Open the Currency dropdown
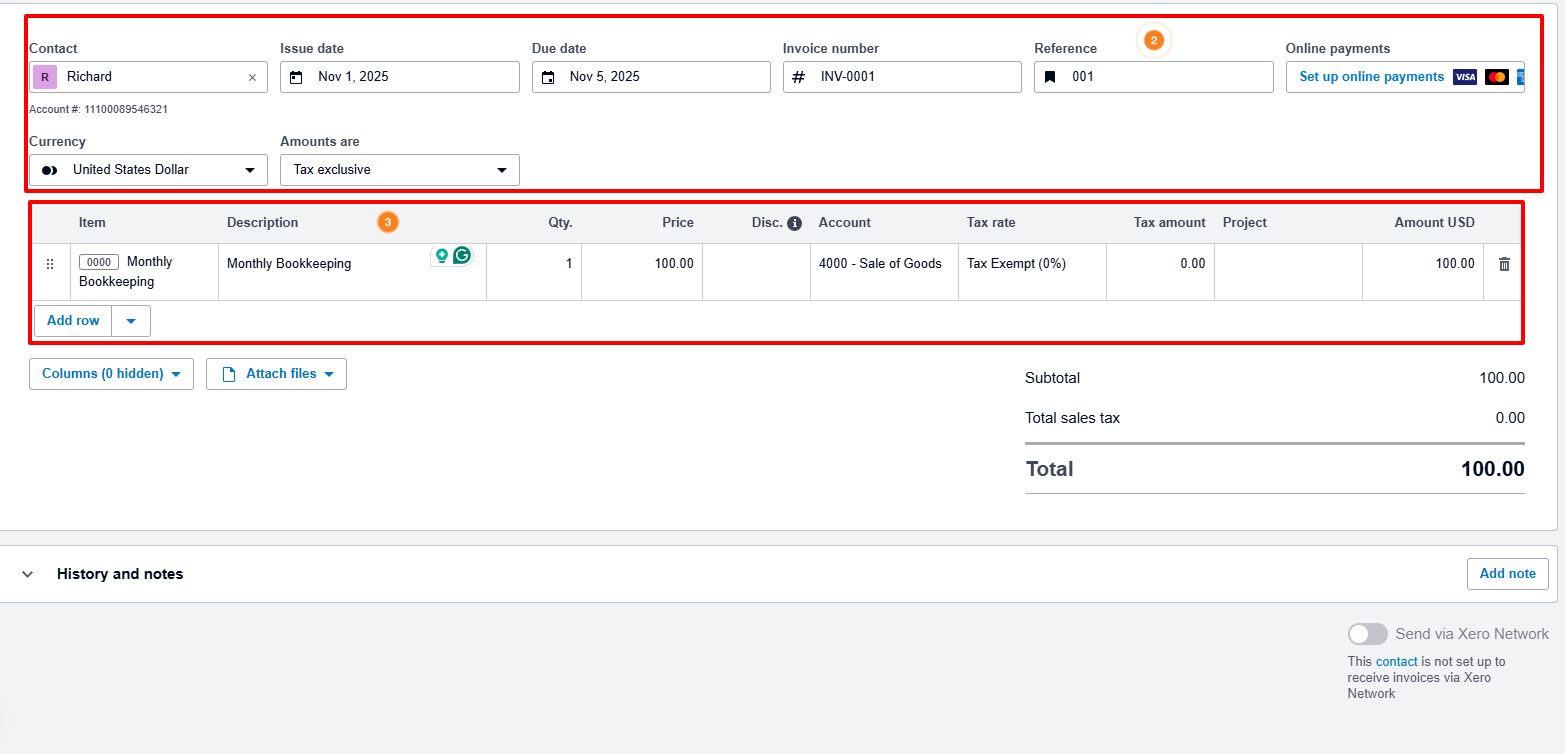The height and width of the screenshot is (754, 1565). pos(249,170)
